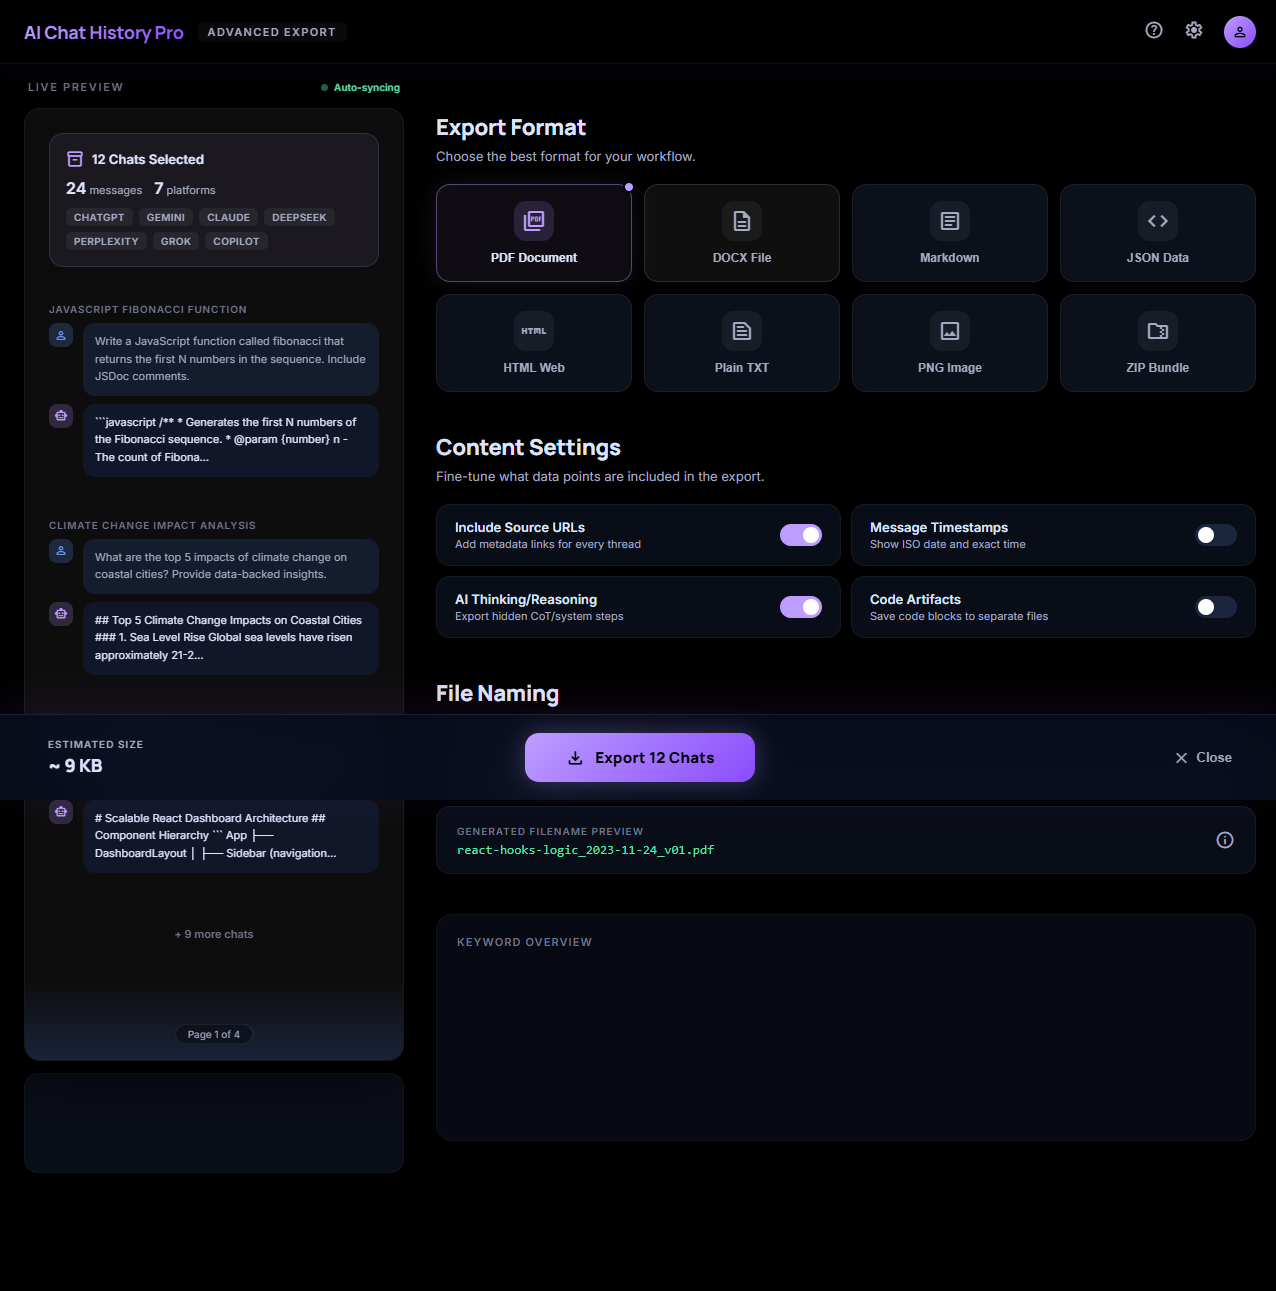Click the Page 1 of 4 indicator

pyautogui.click(x=214, y=1034)
